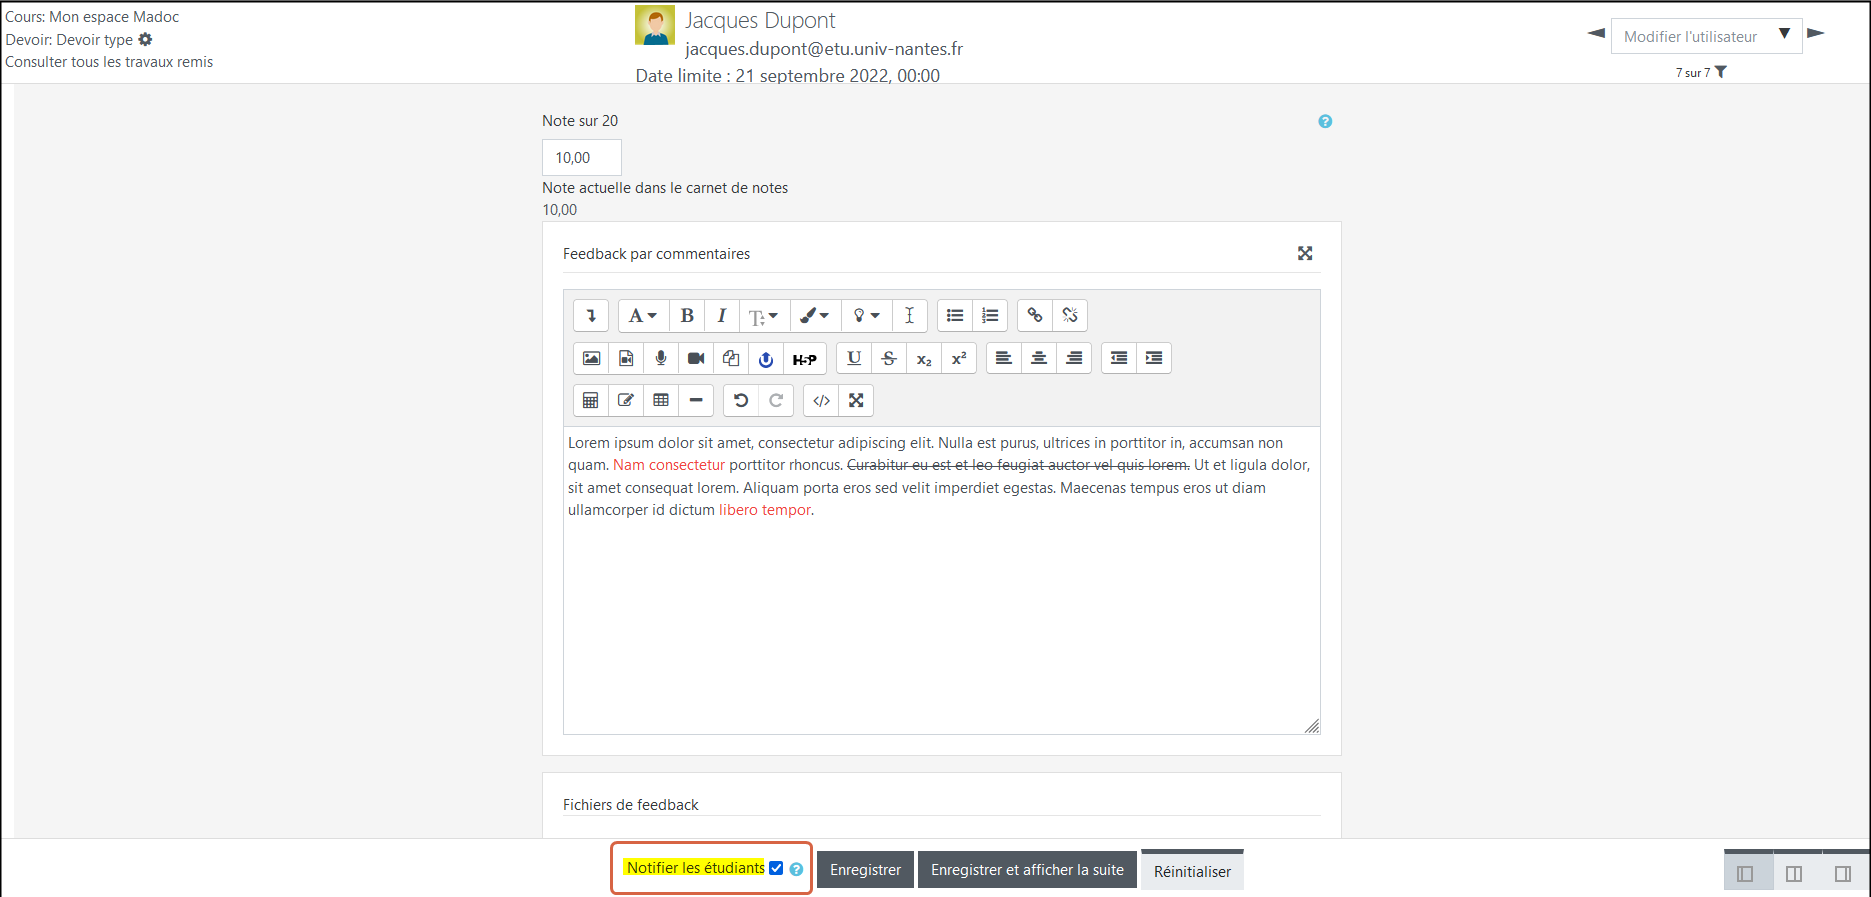Viewport: 1871px width, 897px height.
Task: Expand the paragraph styles A dropdown
Action: point(643,316)
